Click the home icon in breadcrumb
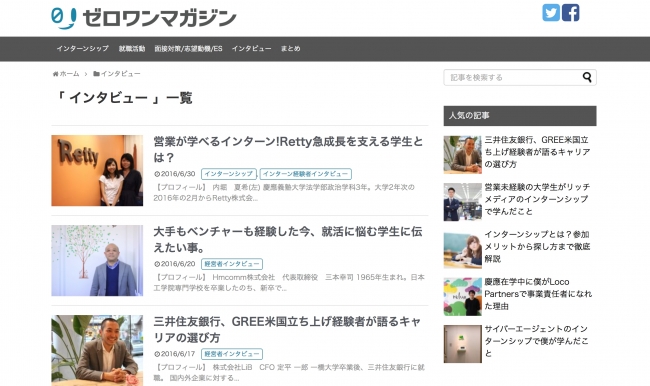Viewport: 650px width, 386px height. point(55,74)
